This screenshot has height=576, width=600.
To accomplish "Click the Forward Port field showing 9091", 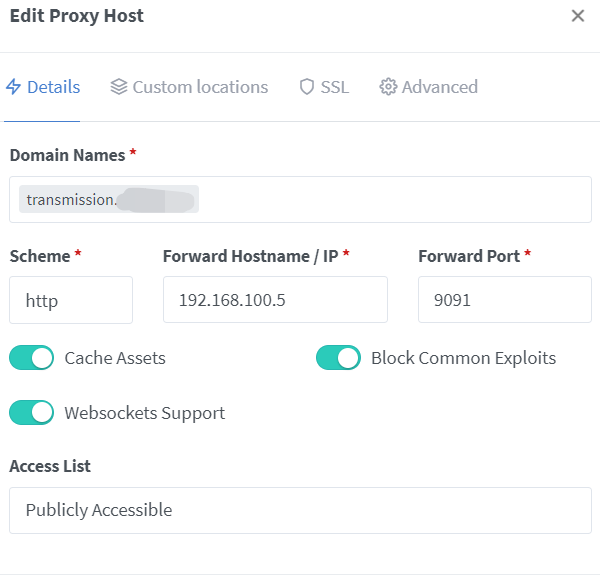I will click(504, 300).
